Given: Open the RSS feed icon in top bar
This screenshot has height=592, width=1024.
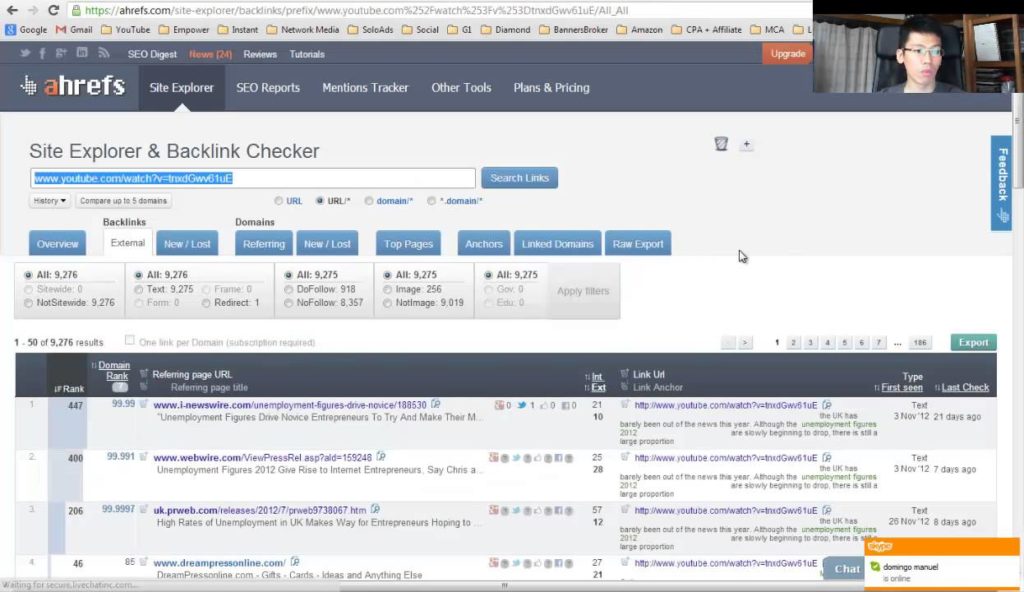Looking at the screenshot, I should pos(104,54).
